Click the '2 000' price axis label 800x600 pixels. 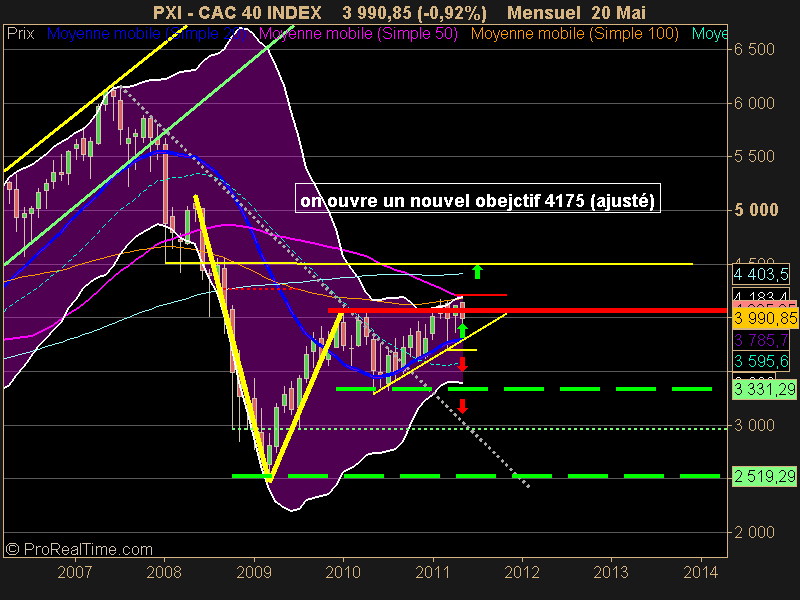click(x=754, y=533)
